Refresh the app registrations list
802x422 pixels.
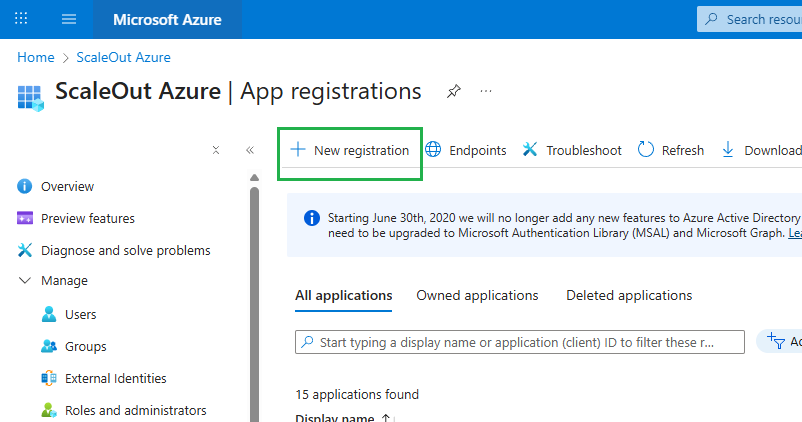[671, 150]
